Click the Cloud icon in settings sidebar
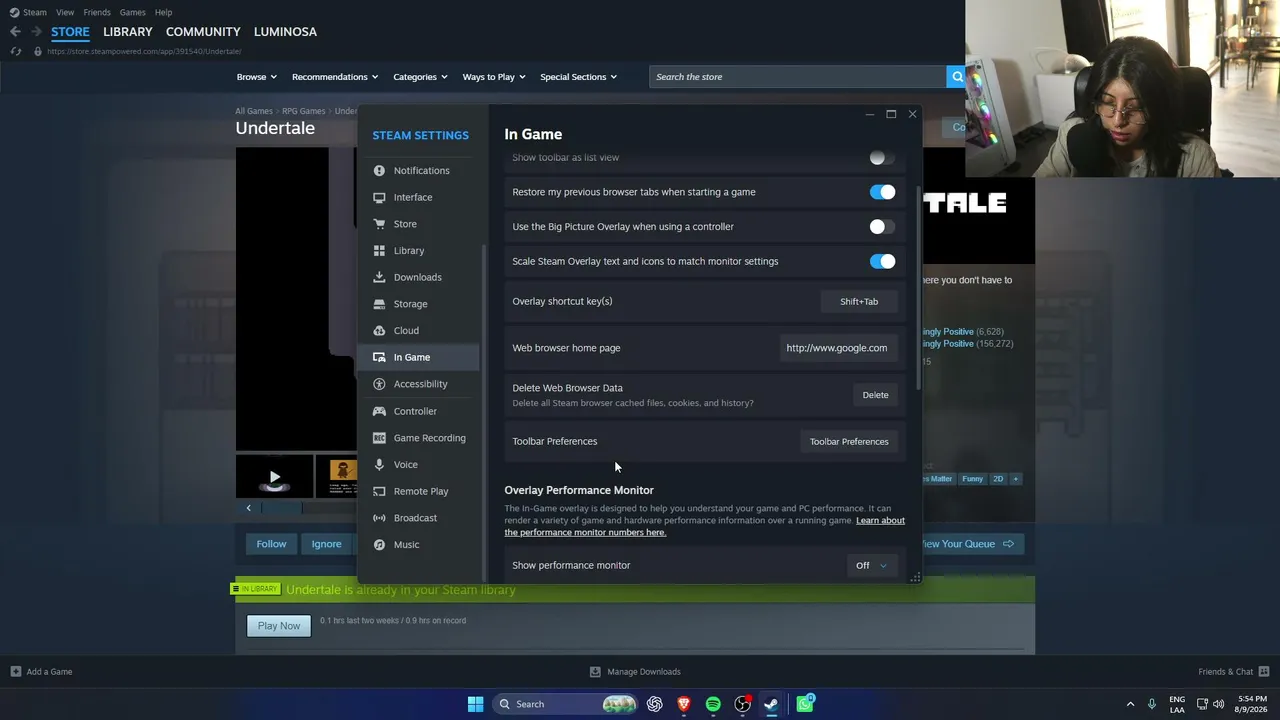This screenshot has width=1280, height=720. click(379, 331)
